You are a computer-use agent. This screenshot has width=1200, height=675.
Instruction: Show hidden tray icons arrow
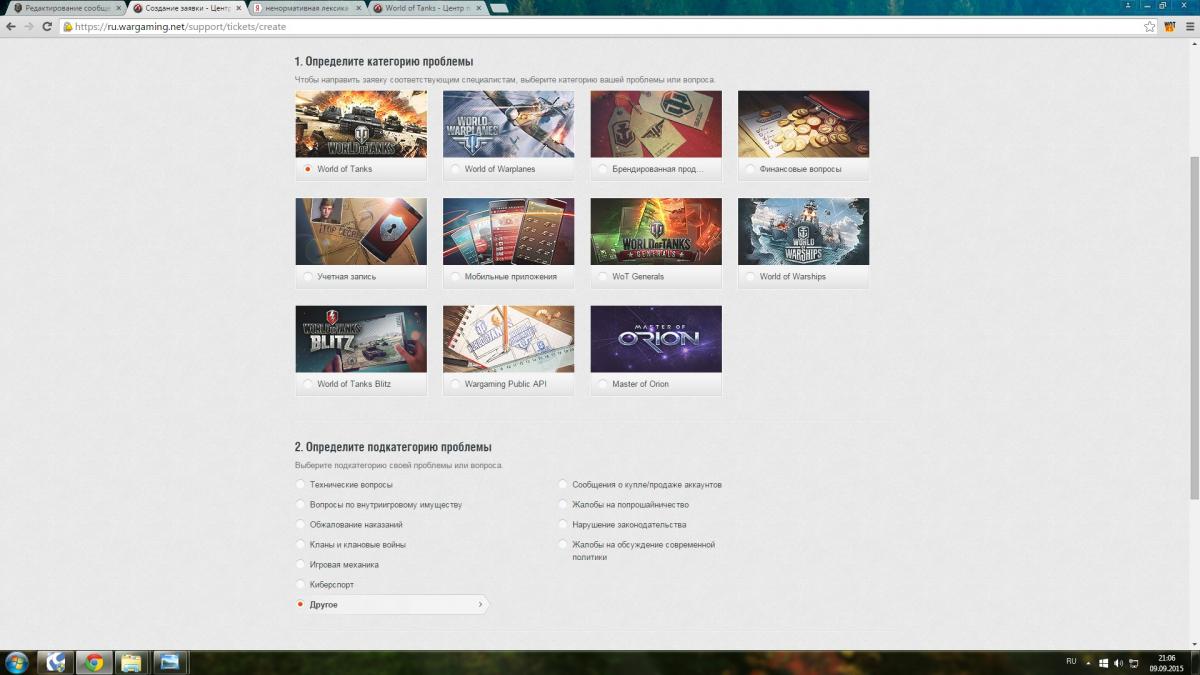1090,662
